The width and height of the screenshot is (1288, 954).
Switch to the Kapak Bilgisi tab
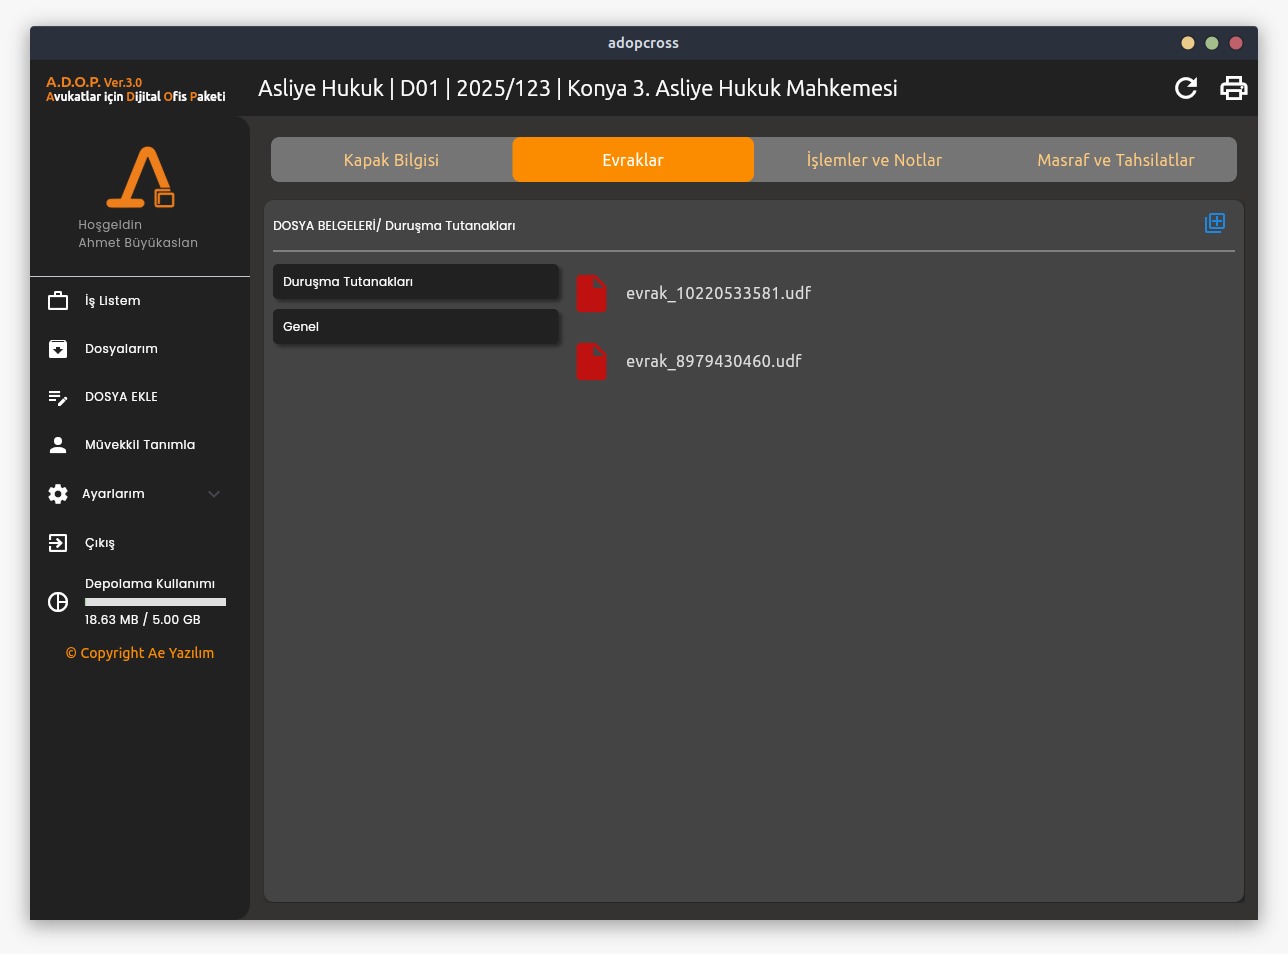click(x=391, y=160)
